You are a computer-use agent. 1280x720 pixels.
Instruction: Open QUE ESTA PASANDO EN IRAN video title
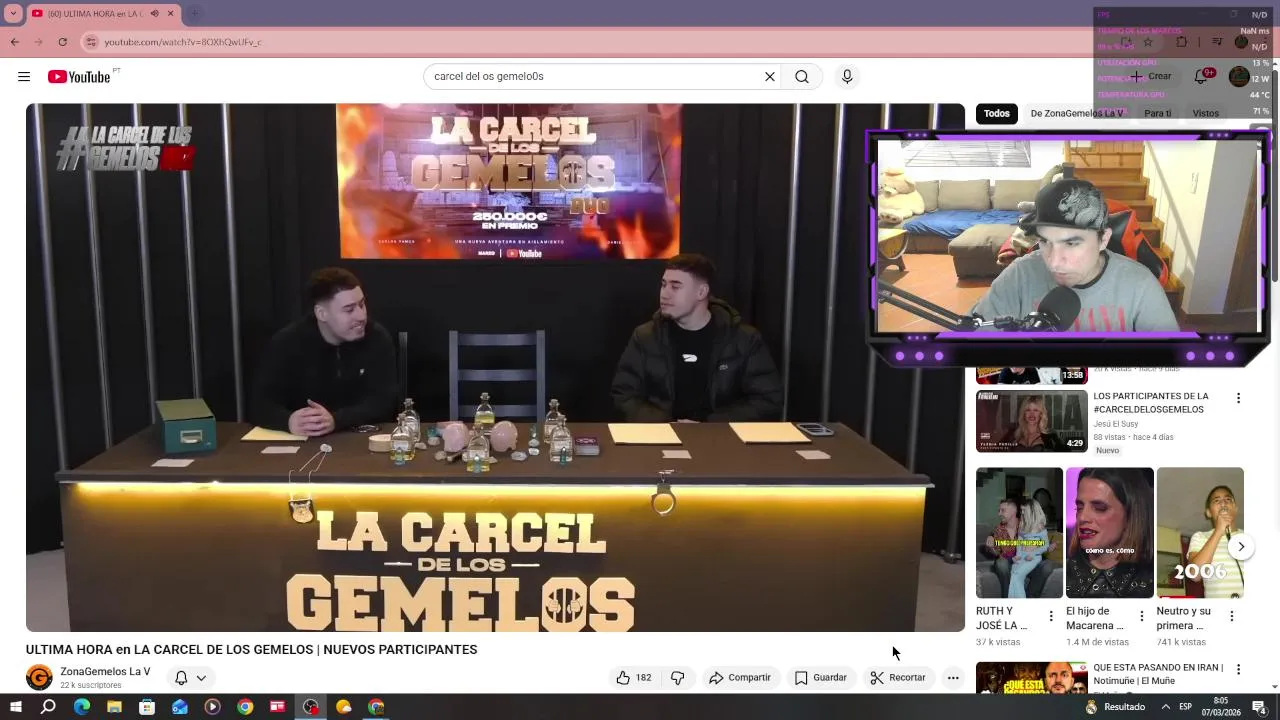coord(1158,674)
